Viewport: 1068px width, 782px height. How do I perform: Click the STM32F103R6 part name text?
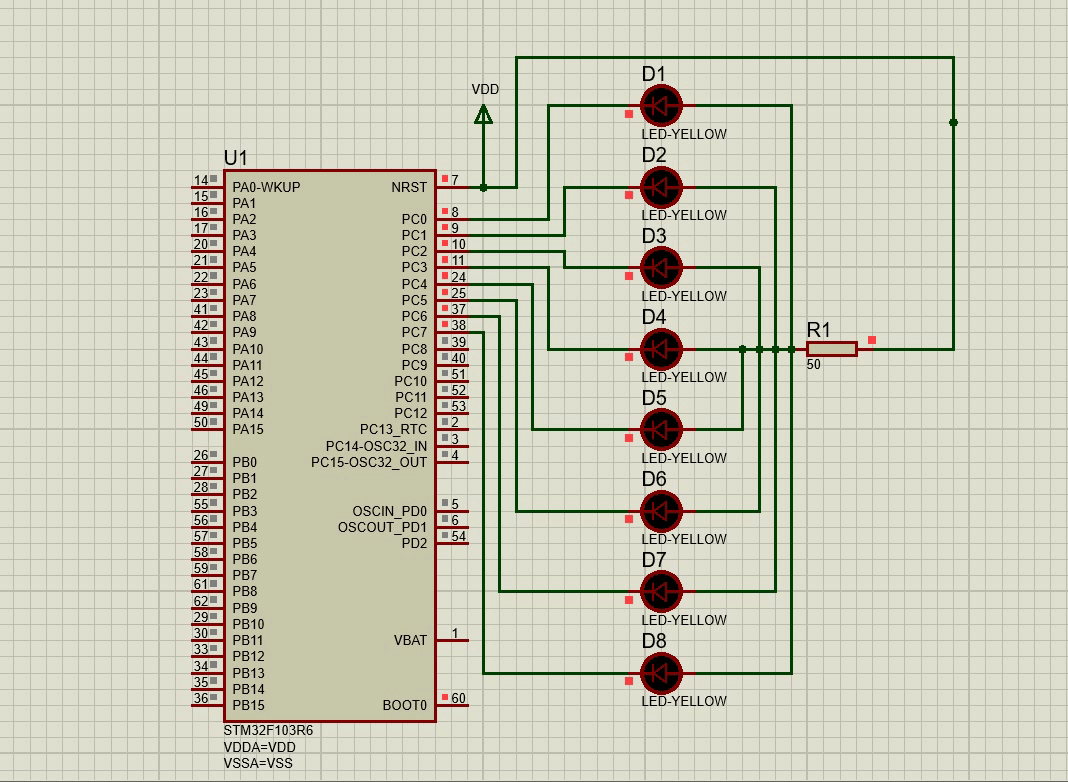[268, 730]
